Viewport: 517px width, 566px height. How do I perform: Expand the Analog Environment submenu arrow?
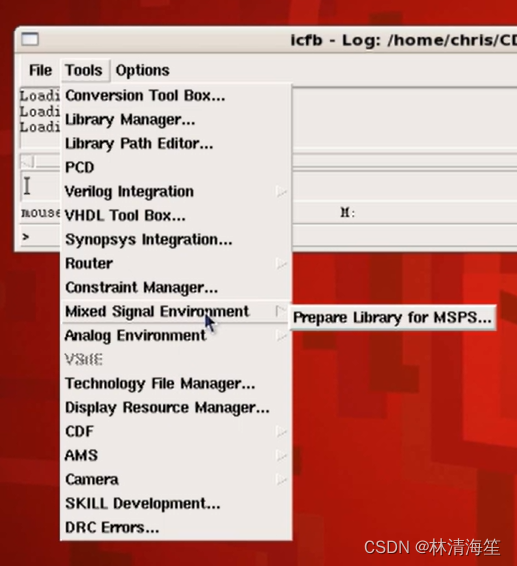[x=281, y=336]
